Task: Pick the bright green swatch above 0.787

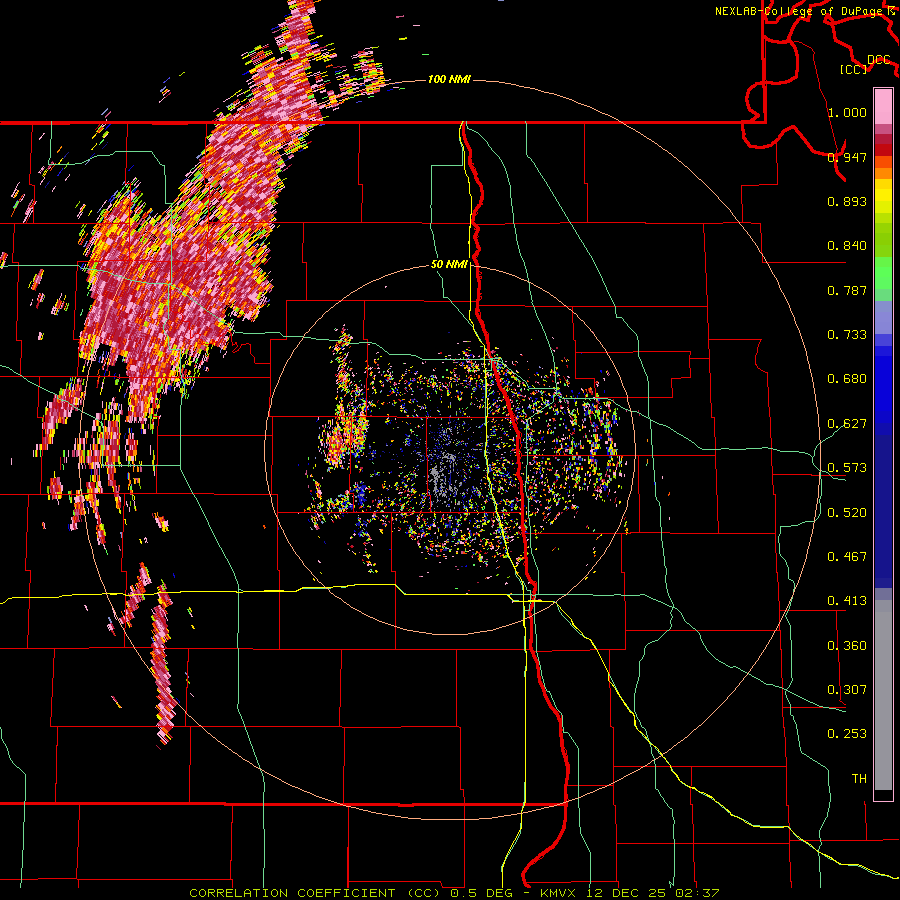Action: [883, 273]
